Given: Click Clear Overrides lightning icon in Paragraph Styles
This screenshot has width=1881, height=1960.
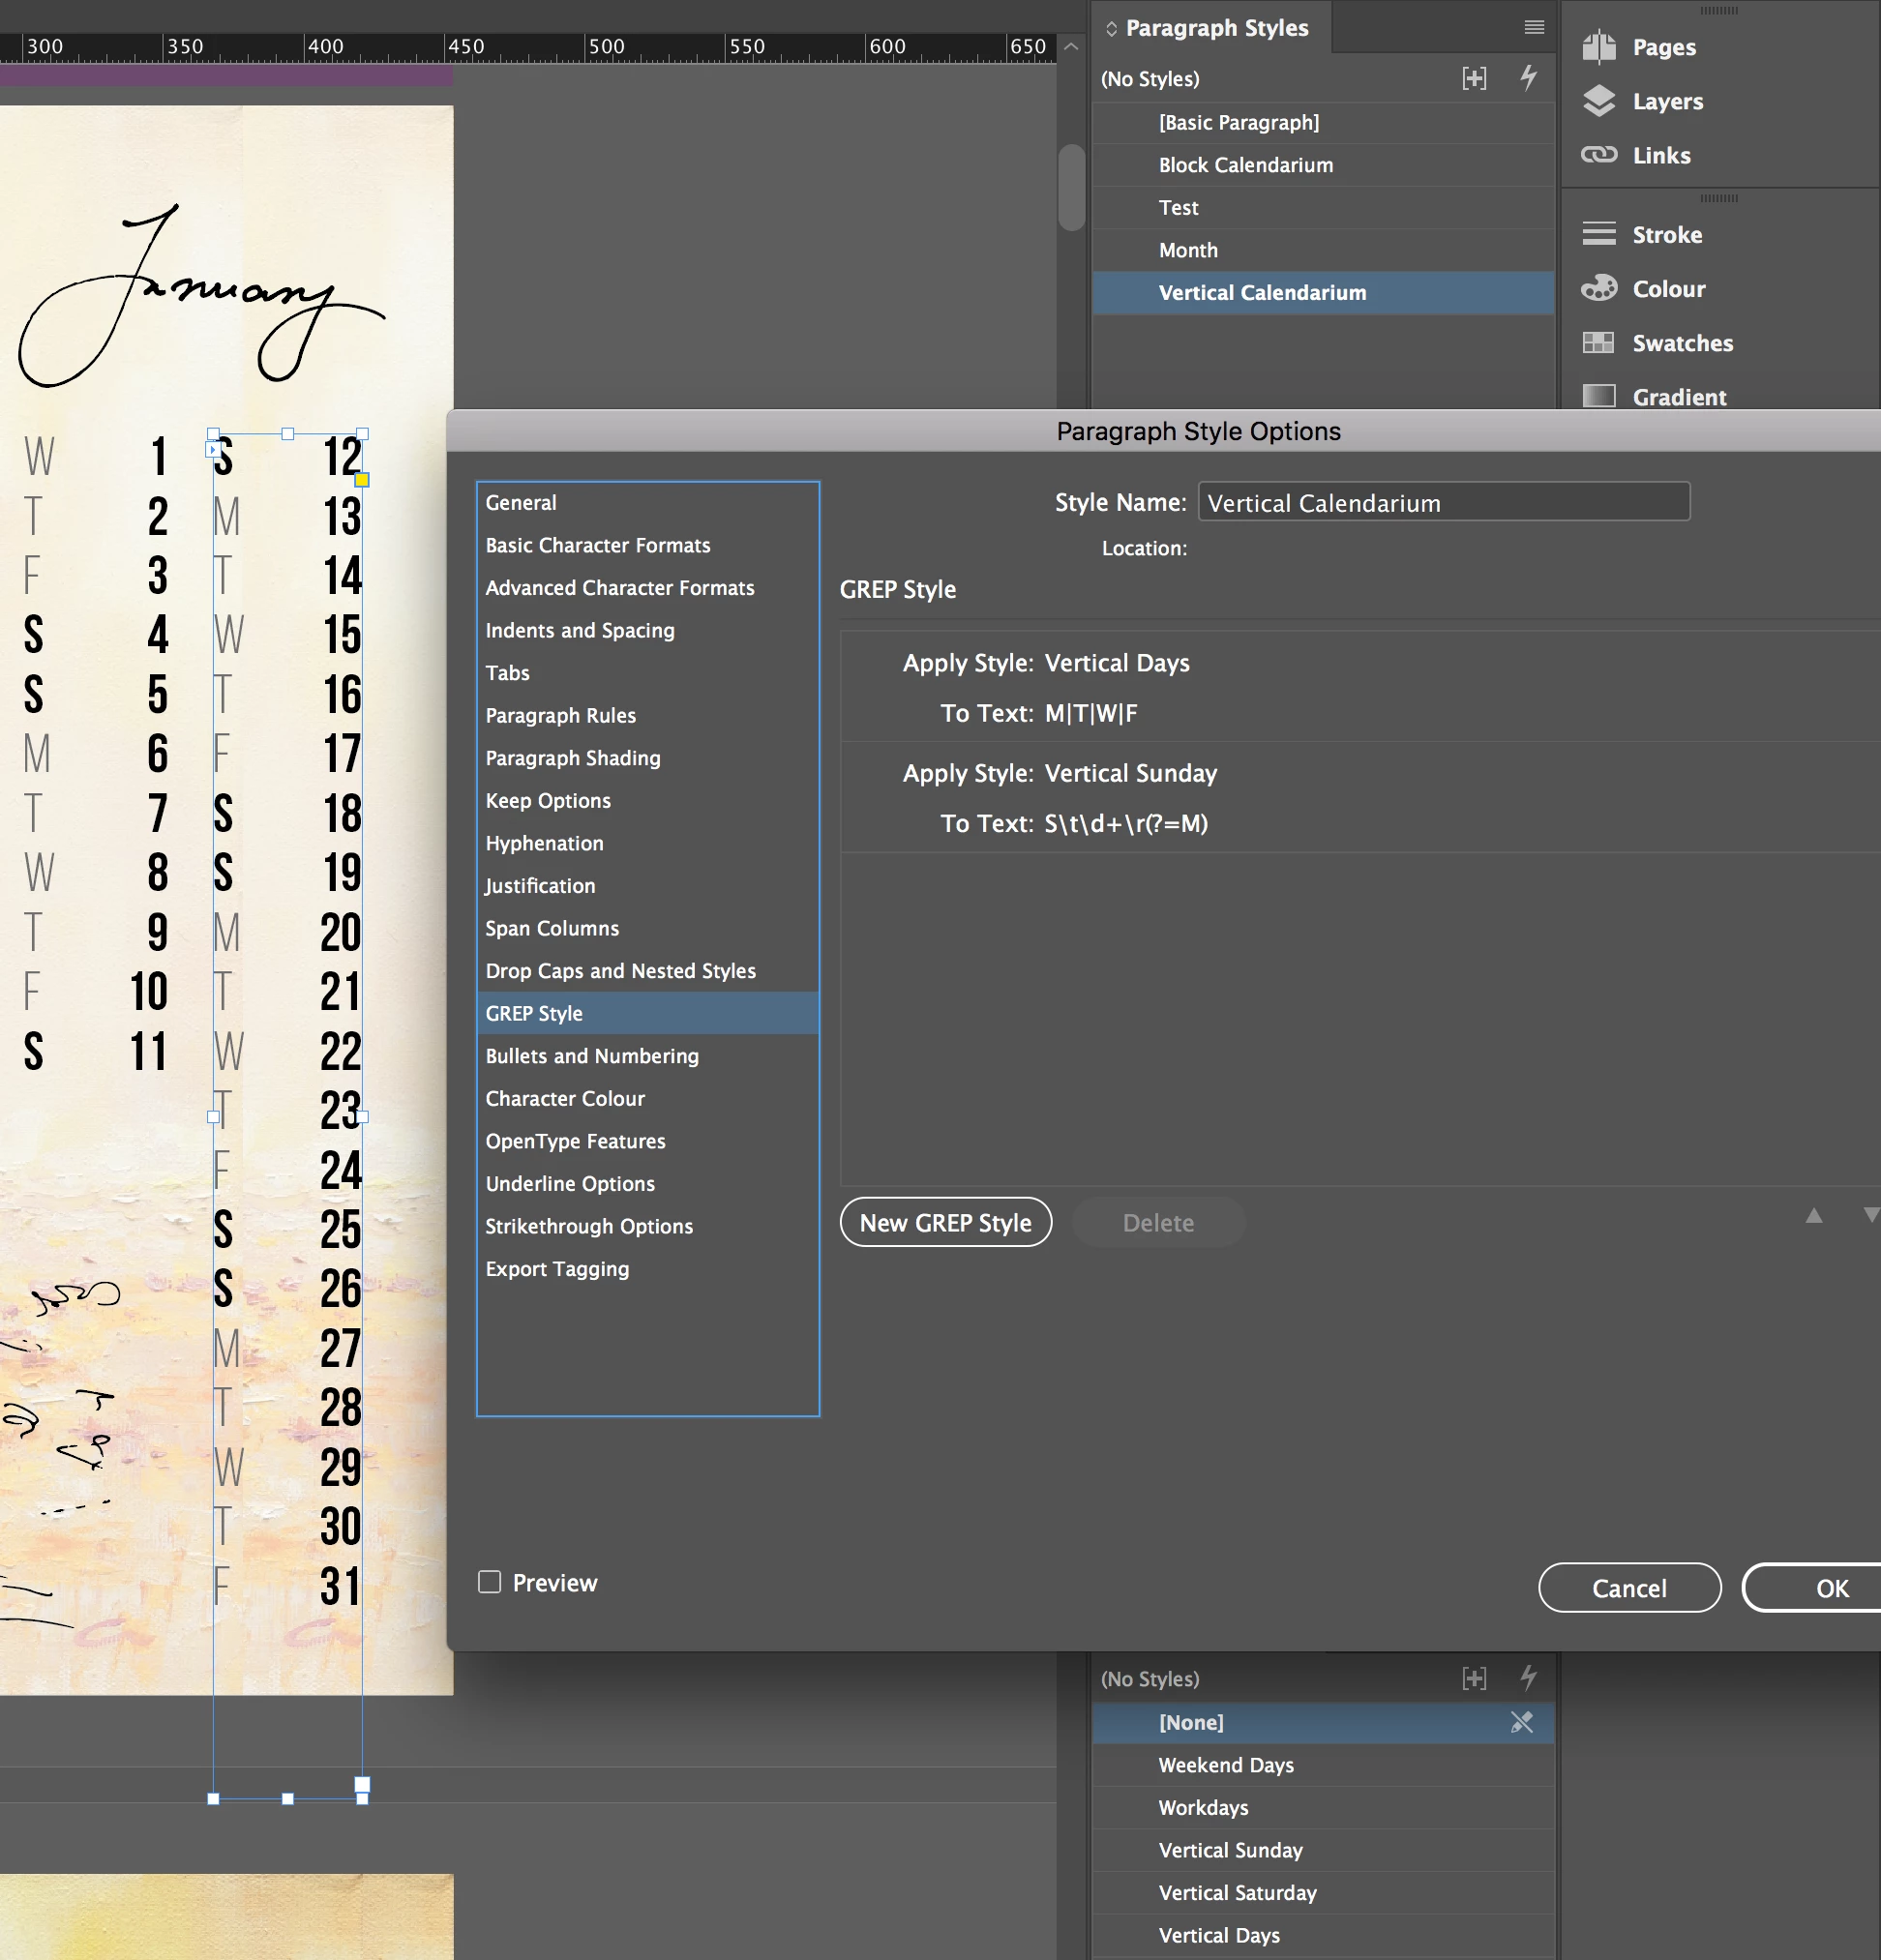Looking at the screenshot, I should [x=1528, y=78].
